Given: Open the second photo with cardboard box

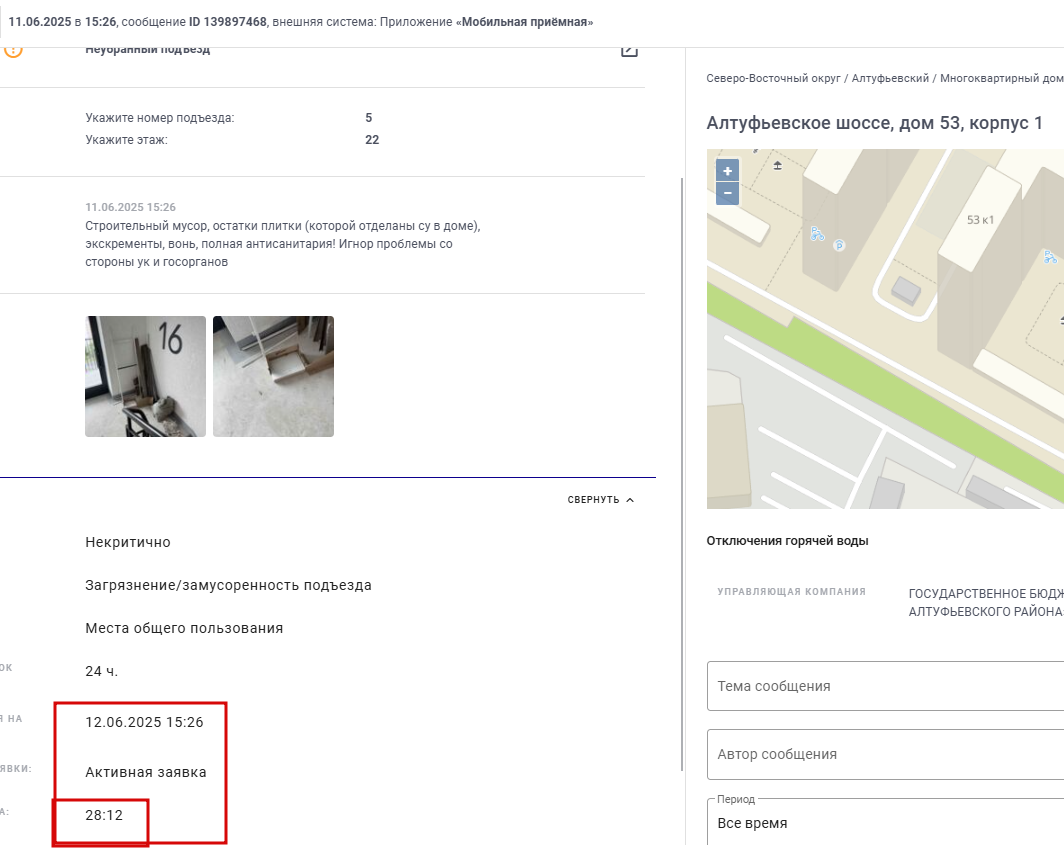Looking at the screenshot, I should (x=273, y=377).
